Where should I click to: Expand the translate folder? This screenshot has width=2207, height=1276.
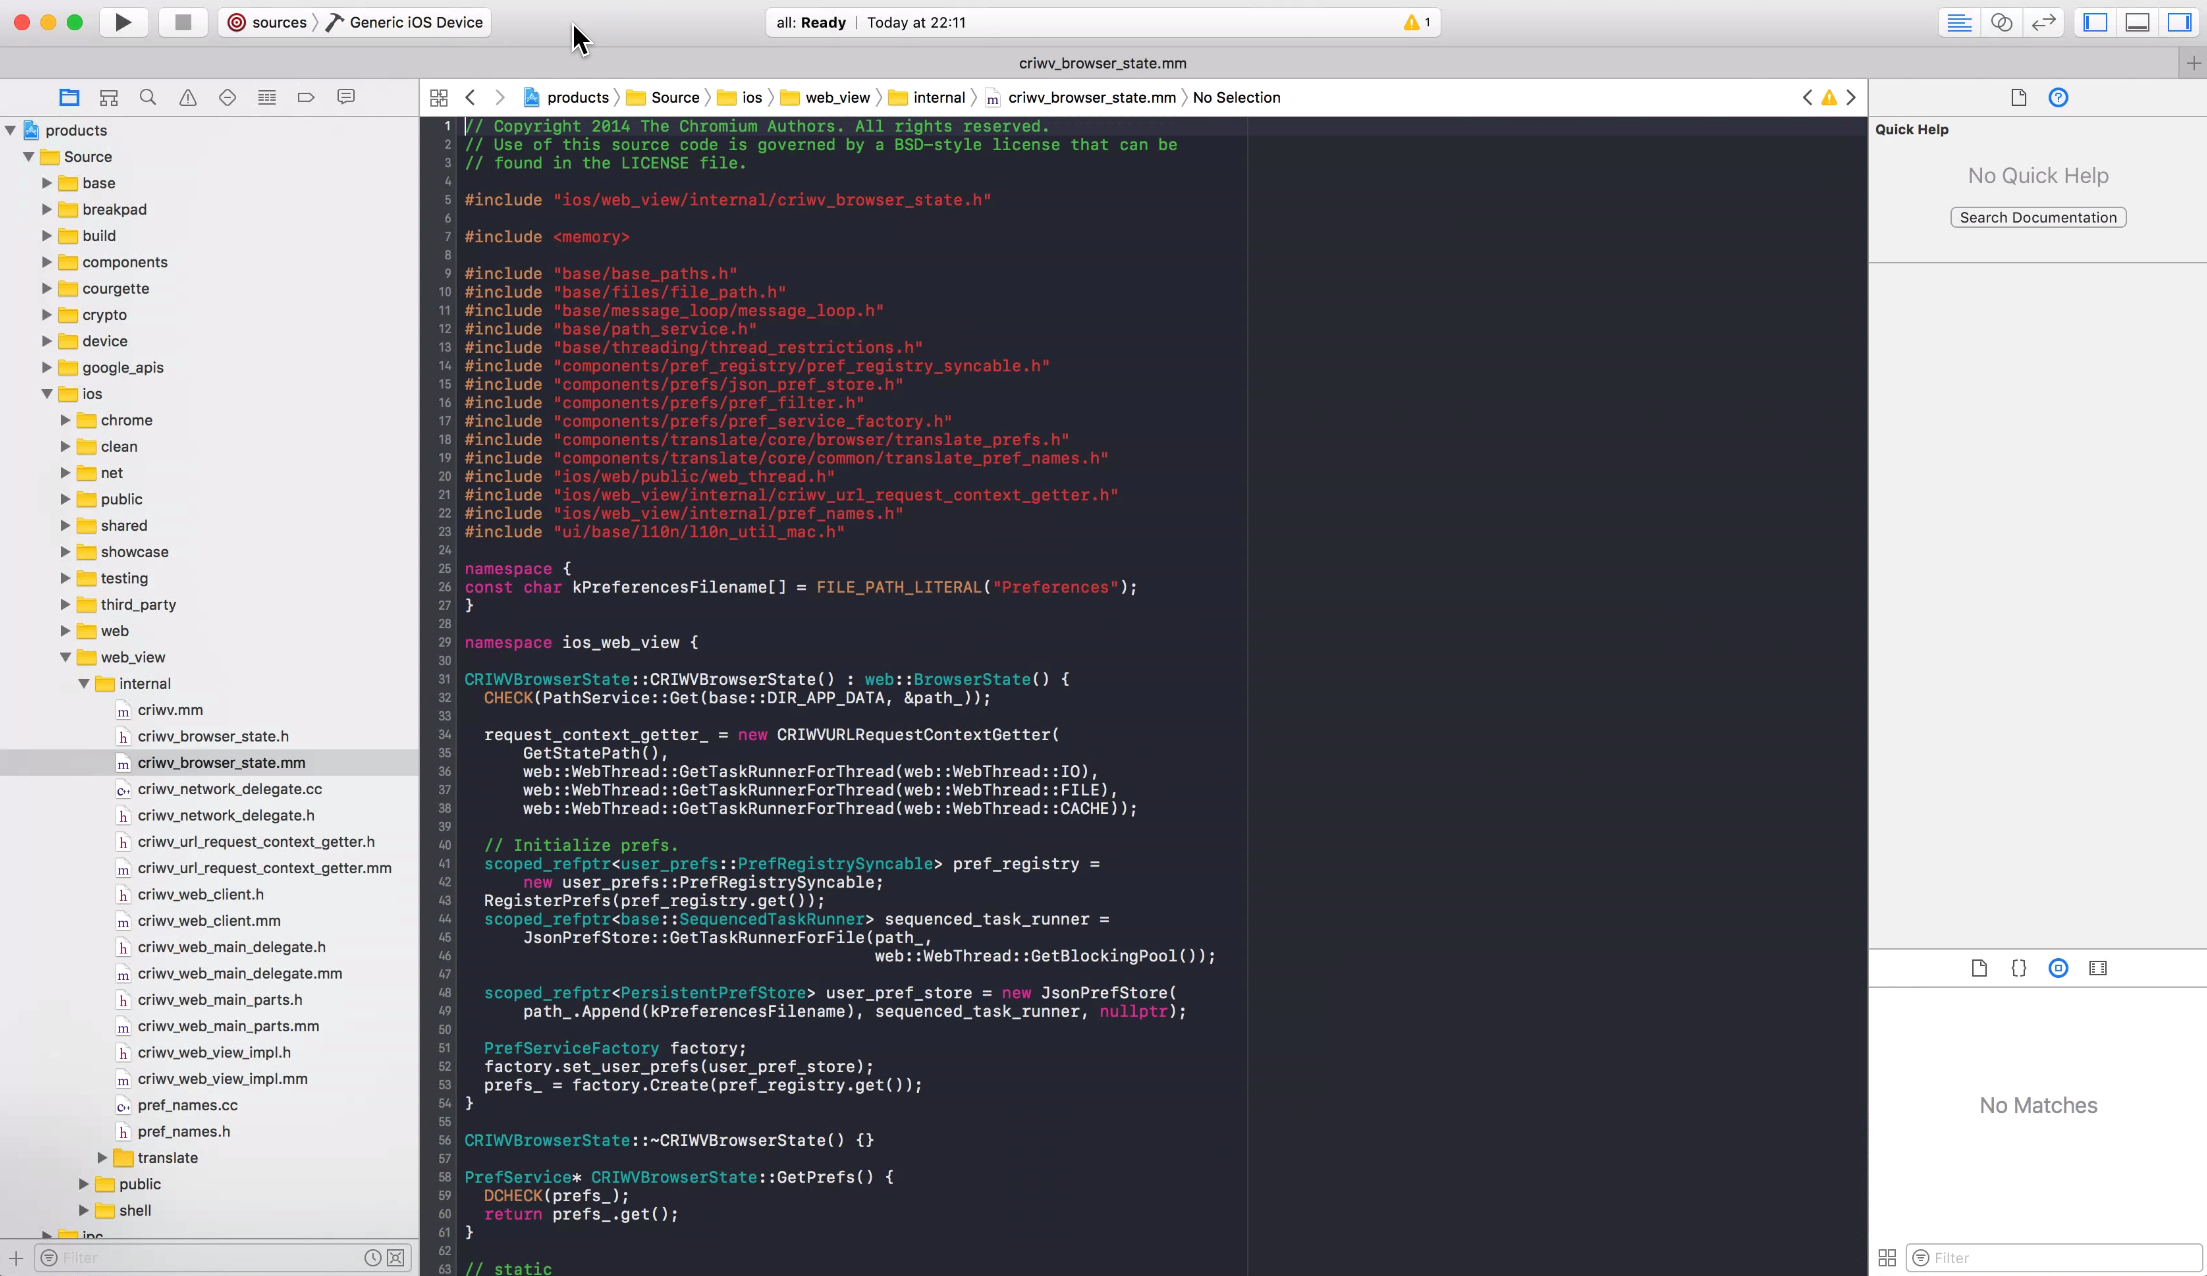[x=102, y=1158]
